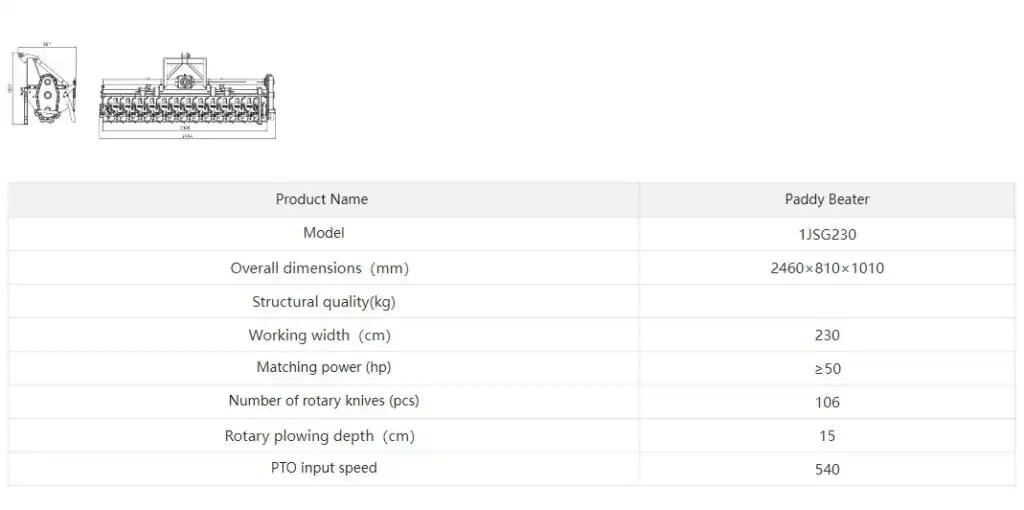
Task: Click the 2460×810×1010 dimensions value
Action: click(x=827, y=268)
